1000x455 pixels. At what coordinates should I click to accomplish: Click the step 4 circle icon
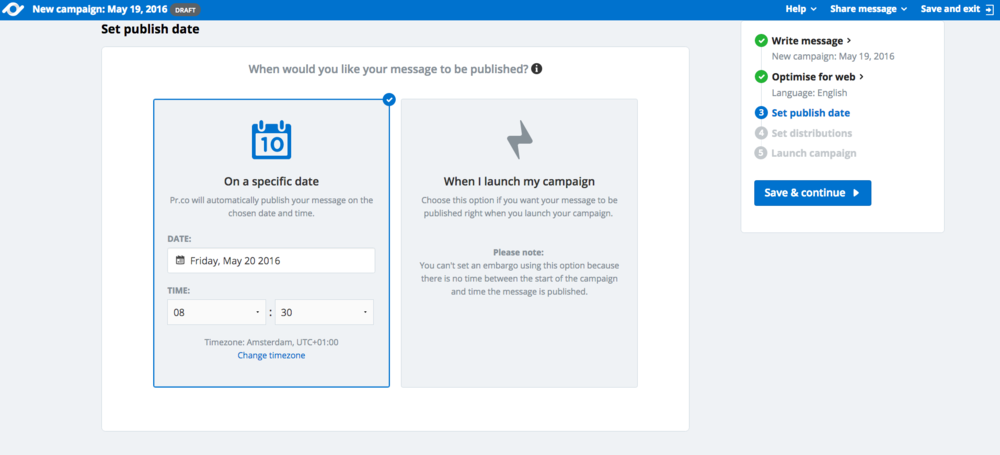coord(761,133)
